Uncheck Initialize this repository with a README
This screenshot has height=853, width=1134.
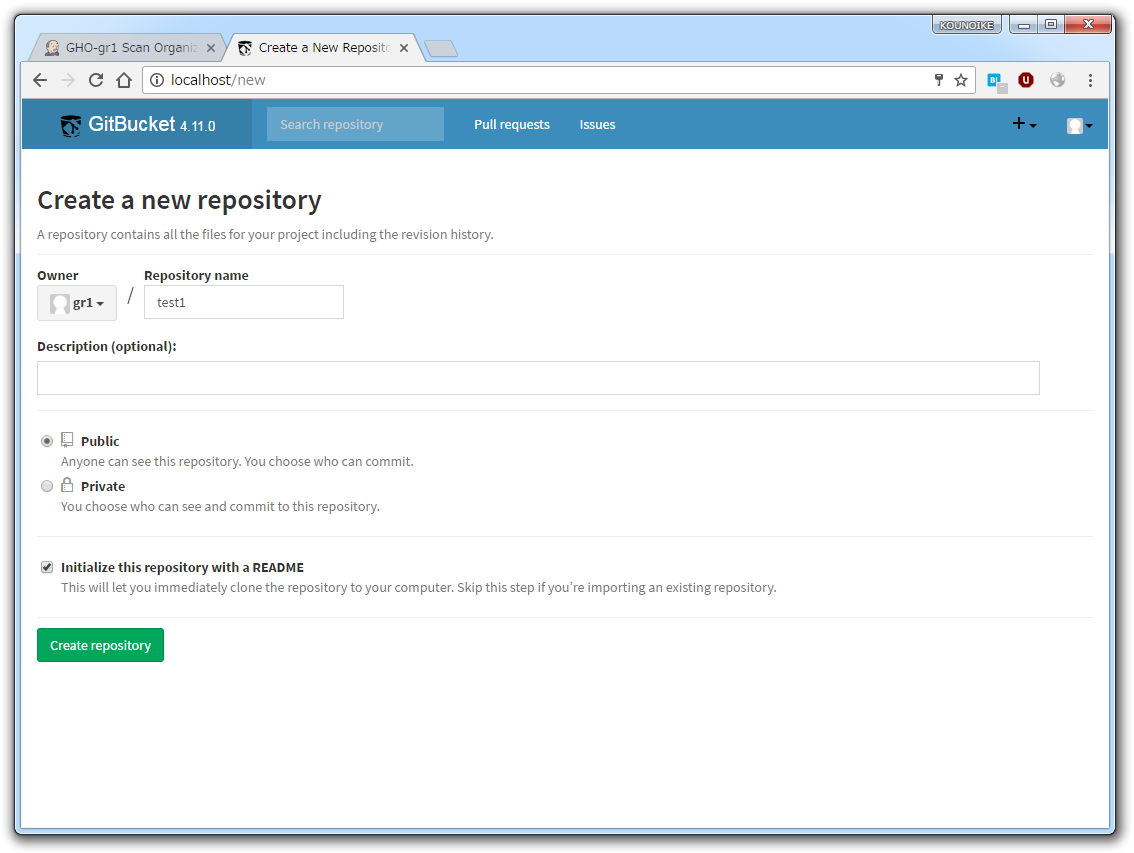pyautogui.click(x=47, y=566)
